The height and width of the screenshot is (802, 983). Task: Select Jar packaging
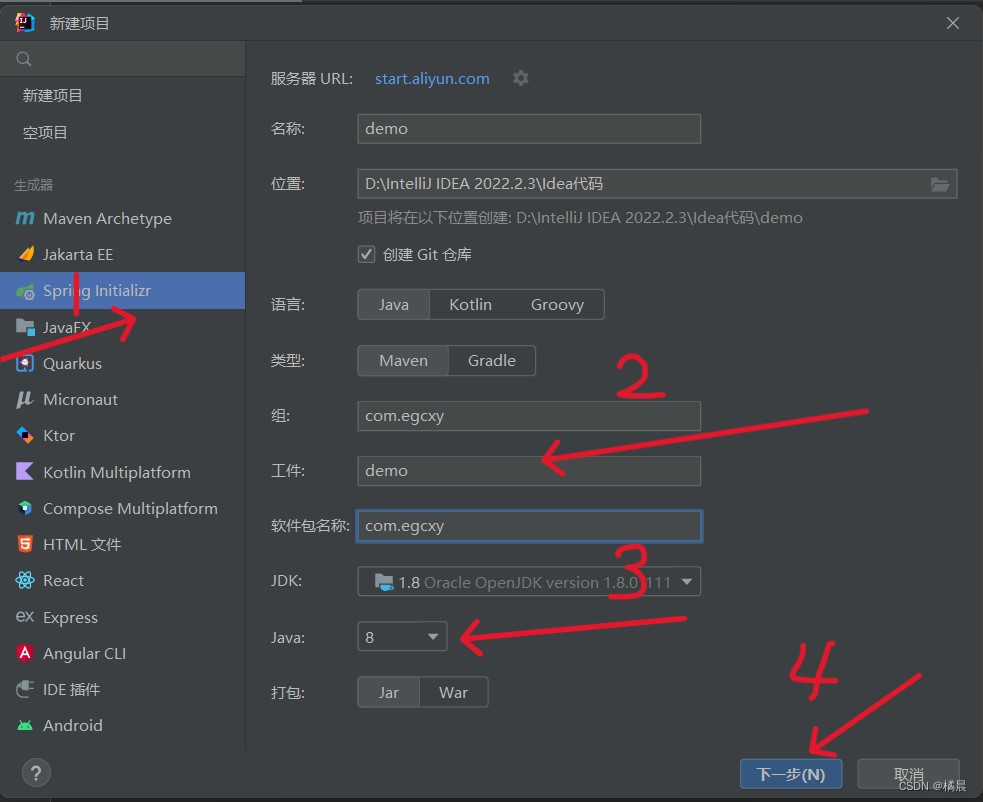click(389, 692)
